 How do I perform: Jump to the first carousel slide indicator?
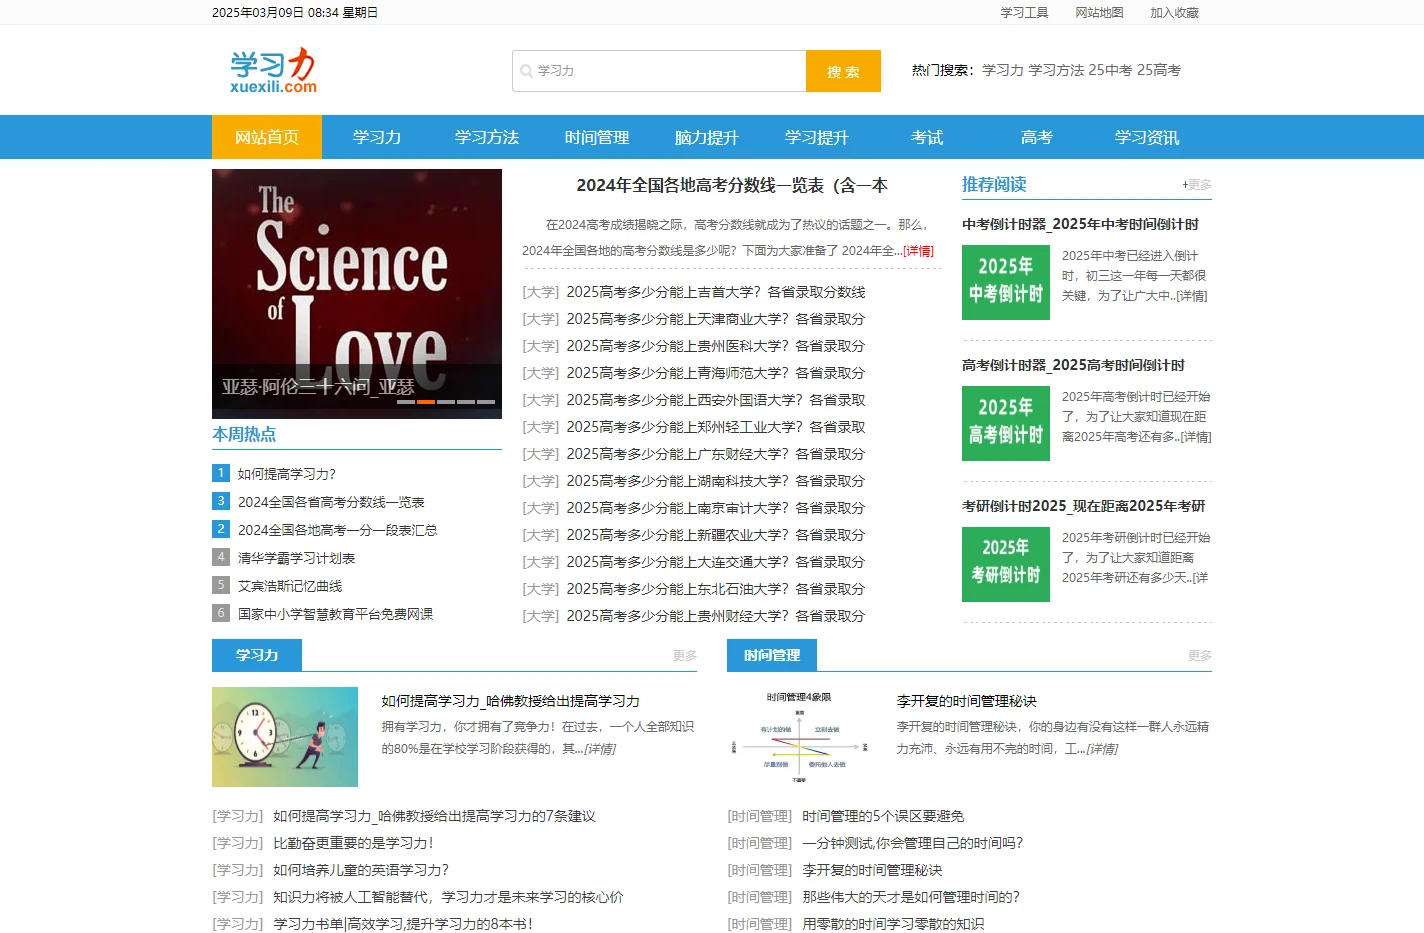click(x=406, y=401)
